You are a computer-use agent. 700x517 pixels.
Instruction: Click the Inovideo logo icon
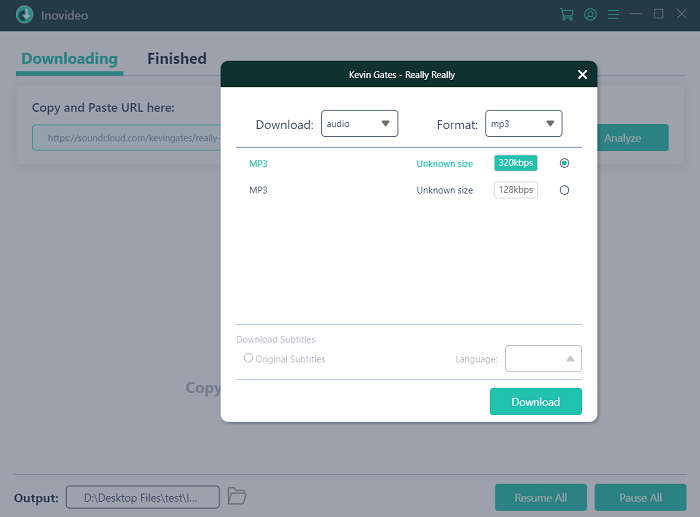[x=25, y=15]
